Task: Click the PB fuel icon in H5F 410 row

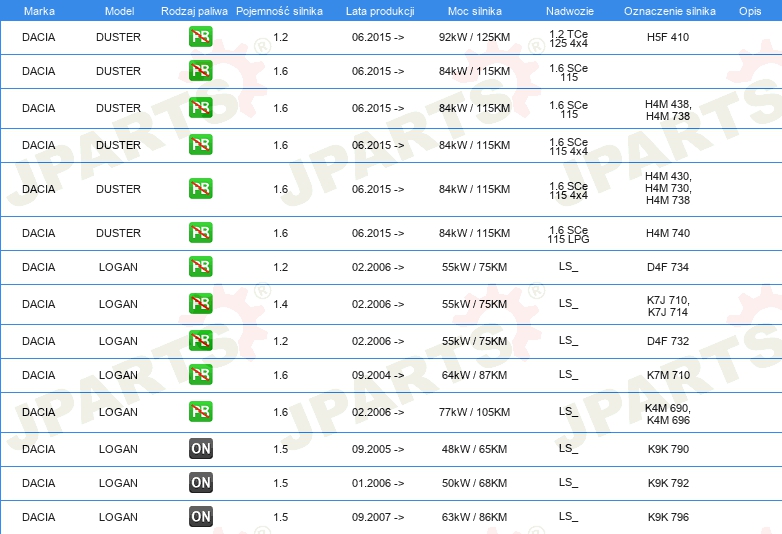Action: click(x=200, y=37)
